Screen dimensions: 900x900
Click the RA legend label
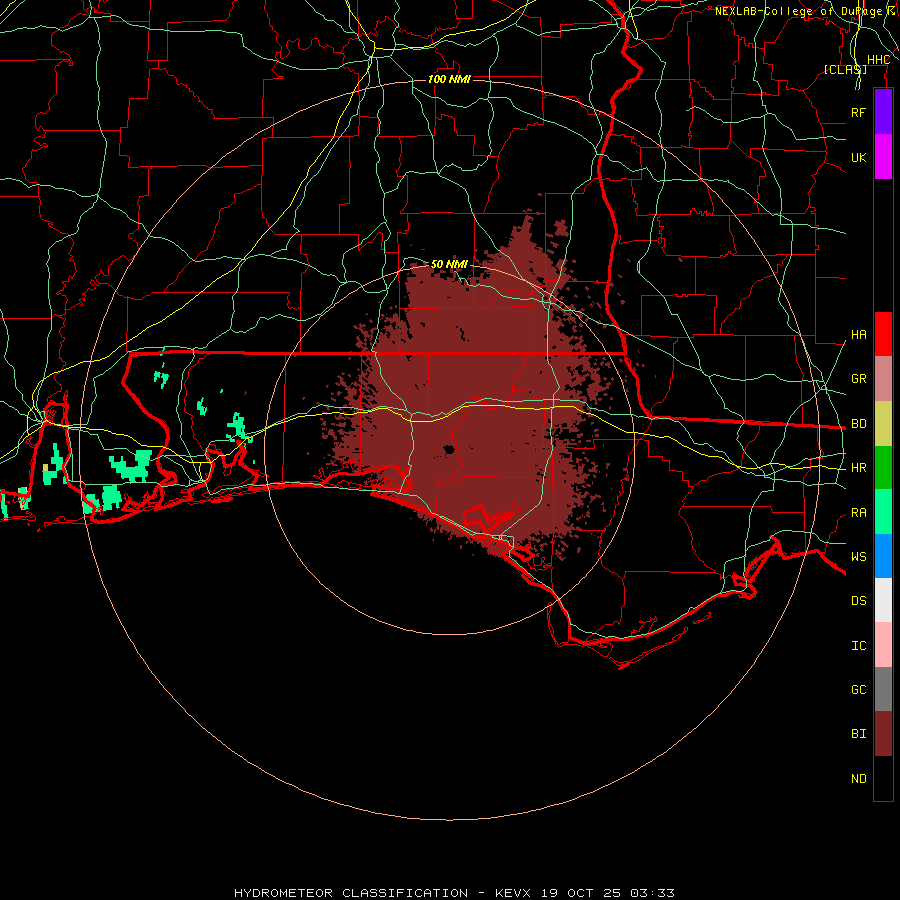[x=858, y=513]
